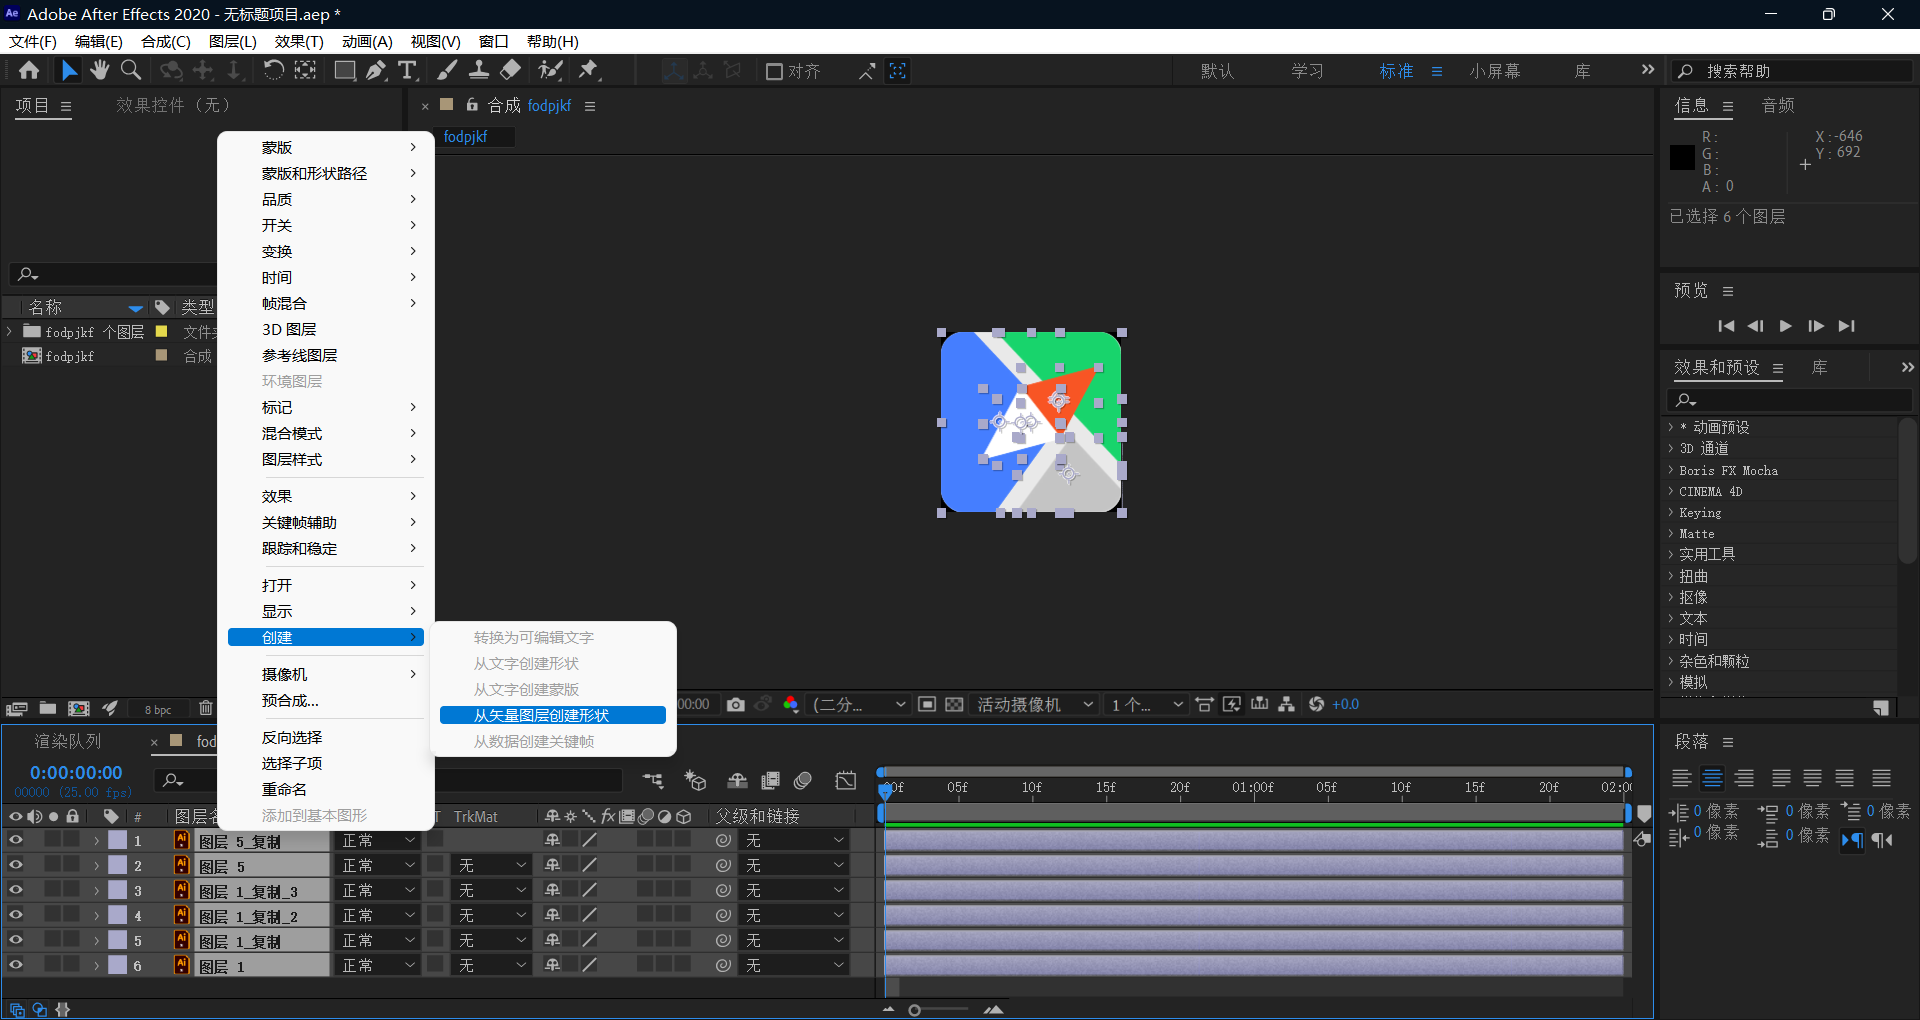Switch to 标准 workspace
Viewport: 1920px width, 1020px height.
point(1396,71)
